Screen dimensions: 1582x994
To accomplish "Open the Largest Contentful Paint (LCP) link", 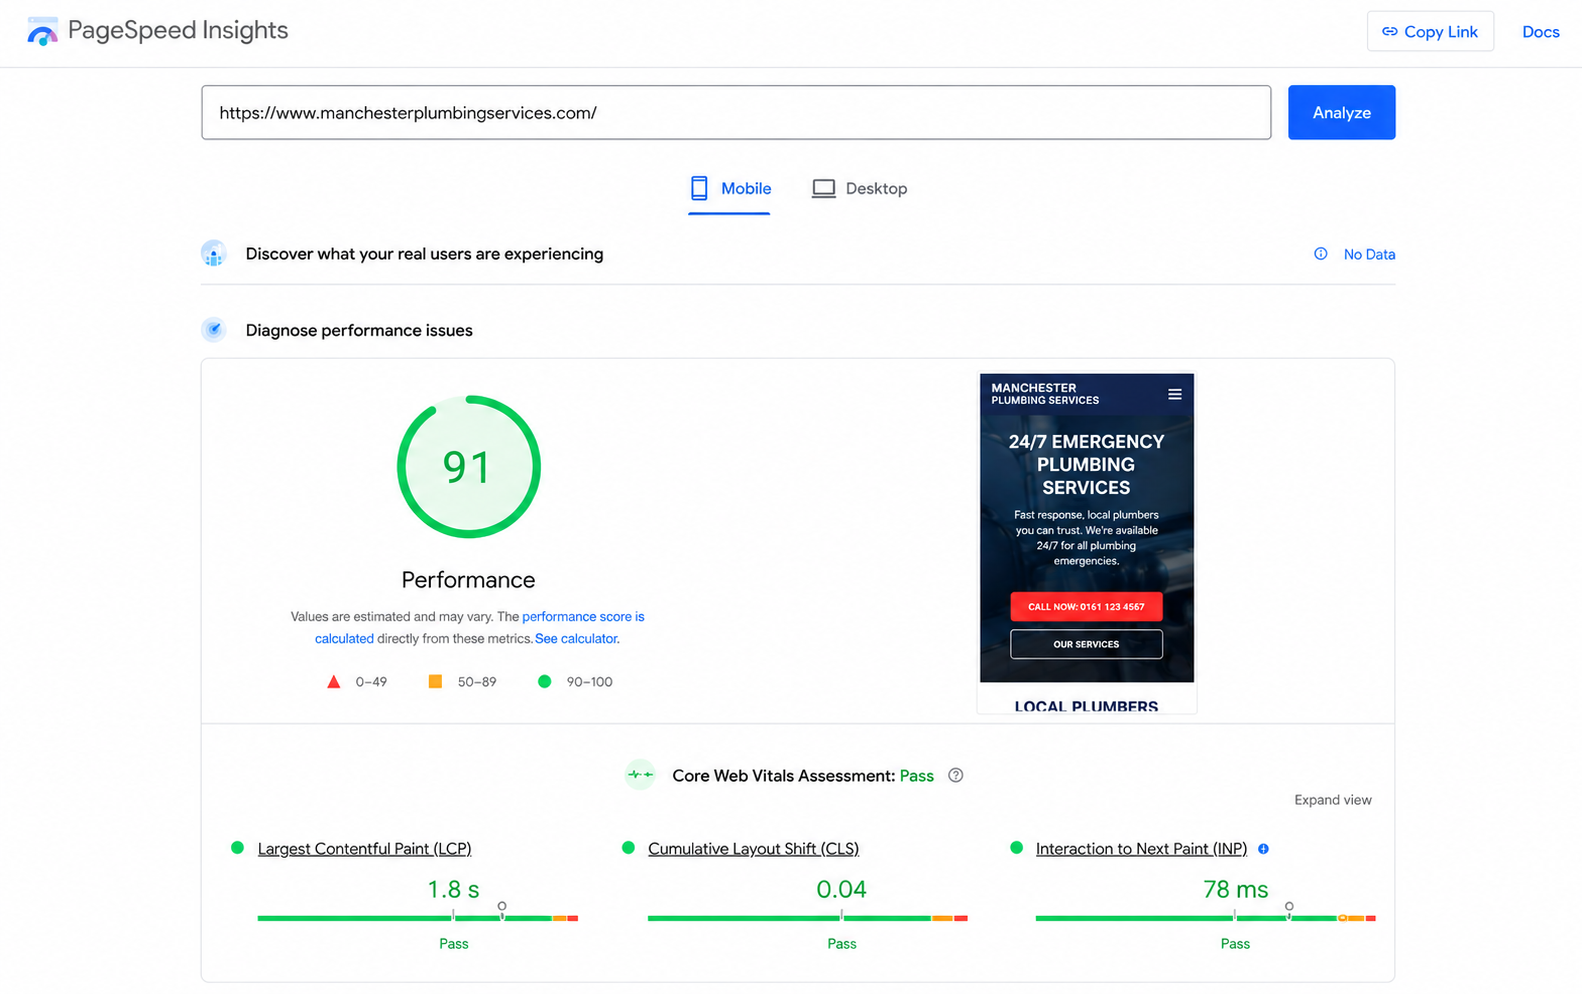I will 364,849.
